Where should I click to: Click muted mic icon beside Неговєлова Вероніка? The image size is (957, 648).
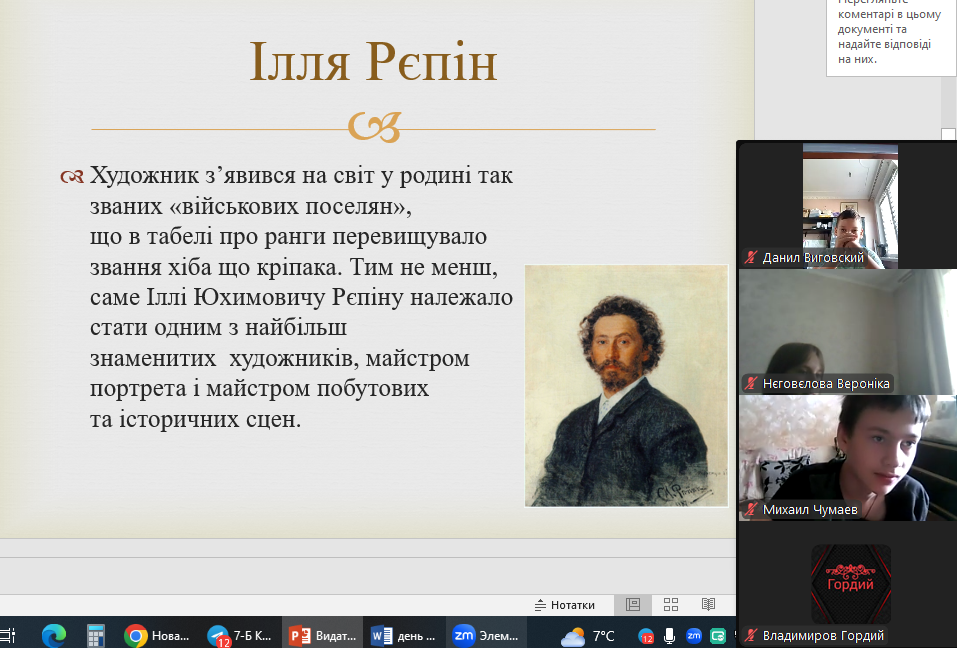pyautogui.click(x=751, y=384)
